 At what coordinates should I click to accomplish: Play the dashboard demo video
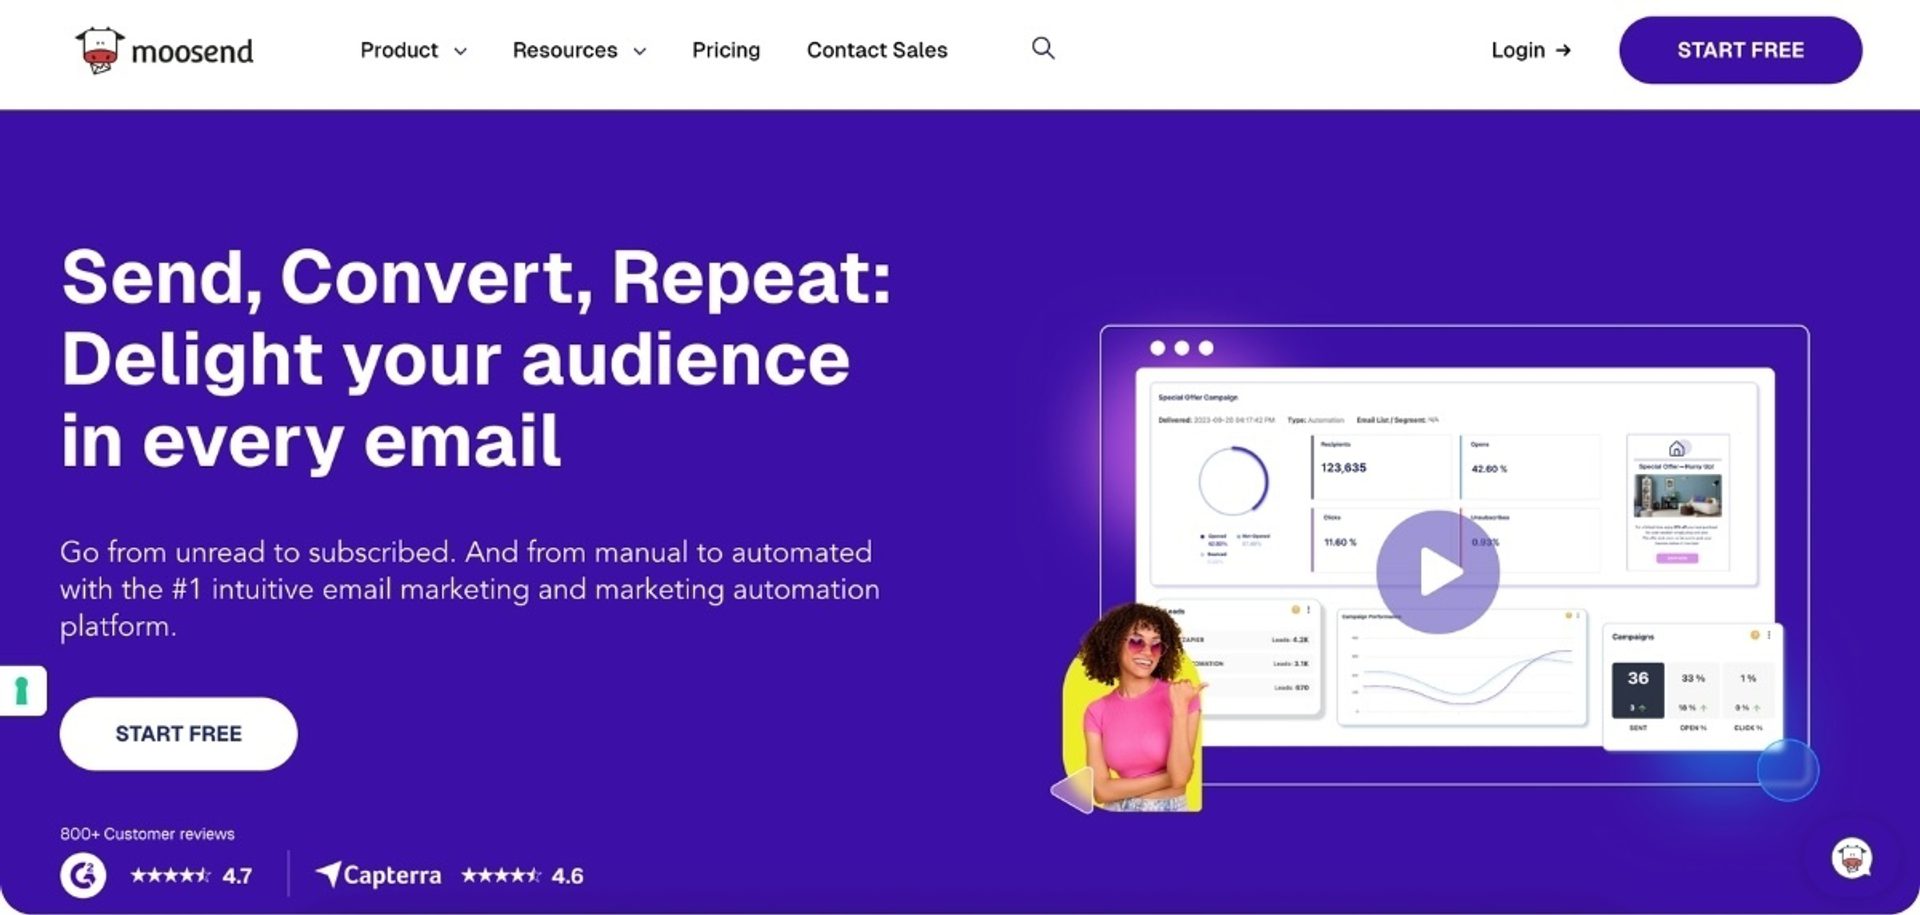pyautogui.click(x=1437, y=572)
